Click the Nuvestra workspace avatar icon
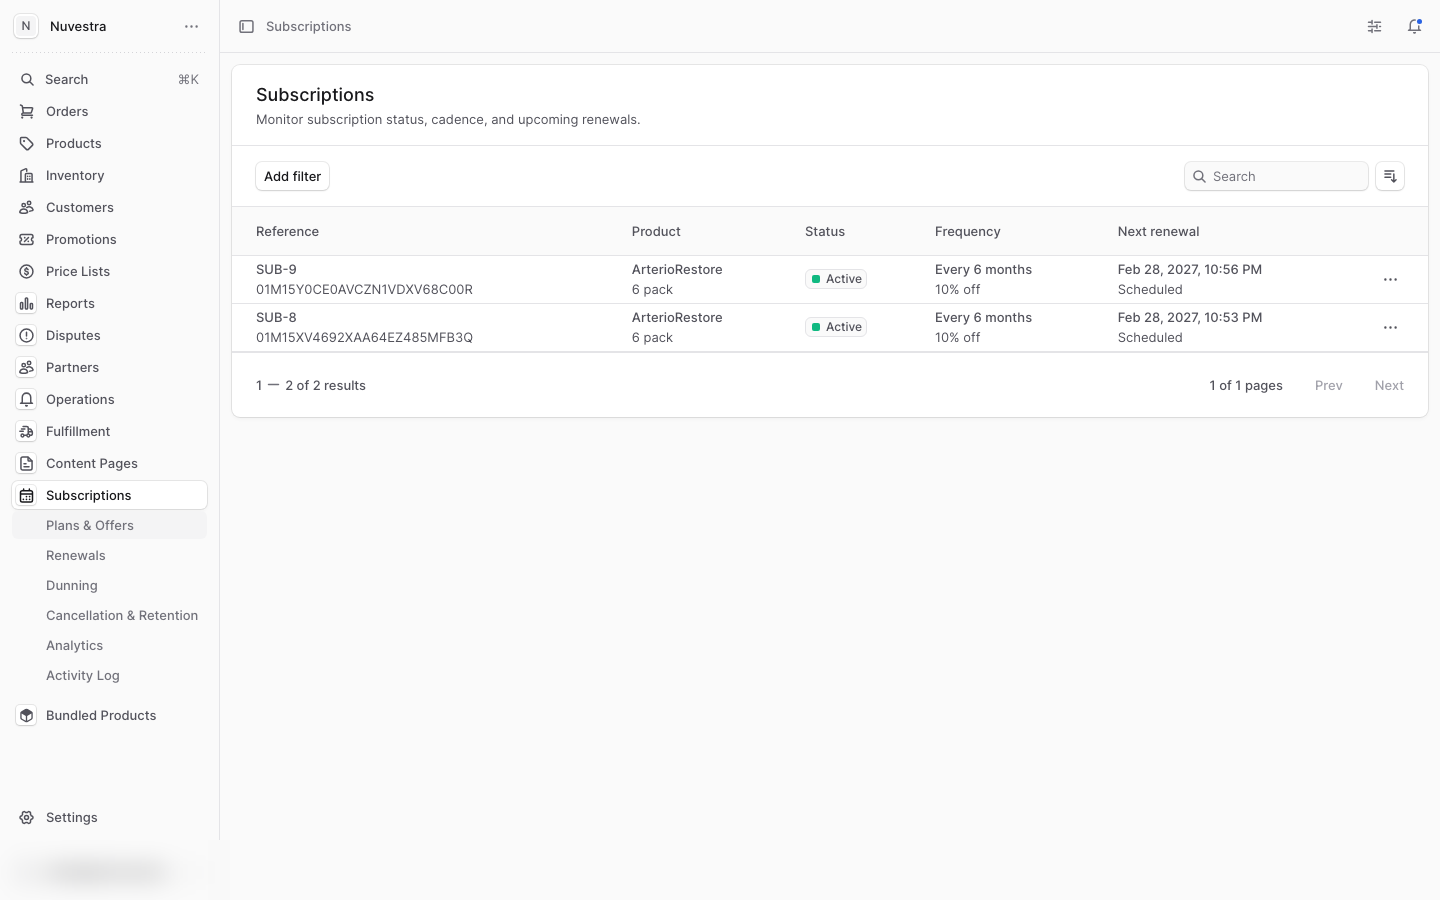Viewport: 1440px width, 900px height. tap(26, 26)
